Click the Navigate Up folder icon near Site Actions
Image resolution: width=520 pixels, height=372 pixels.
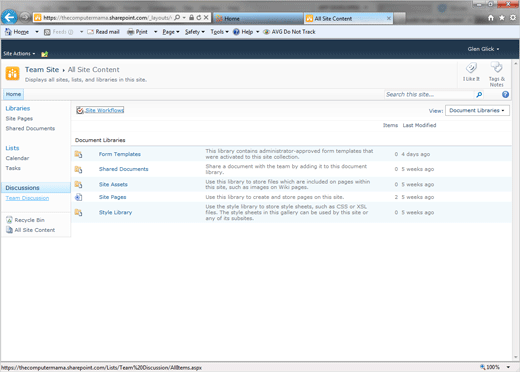pyautogui.click(x=45, y=54)
